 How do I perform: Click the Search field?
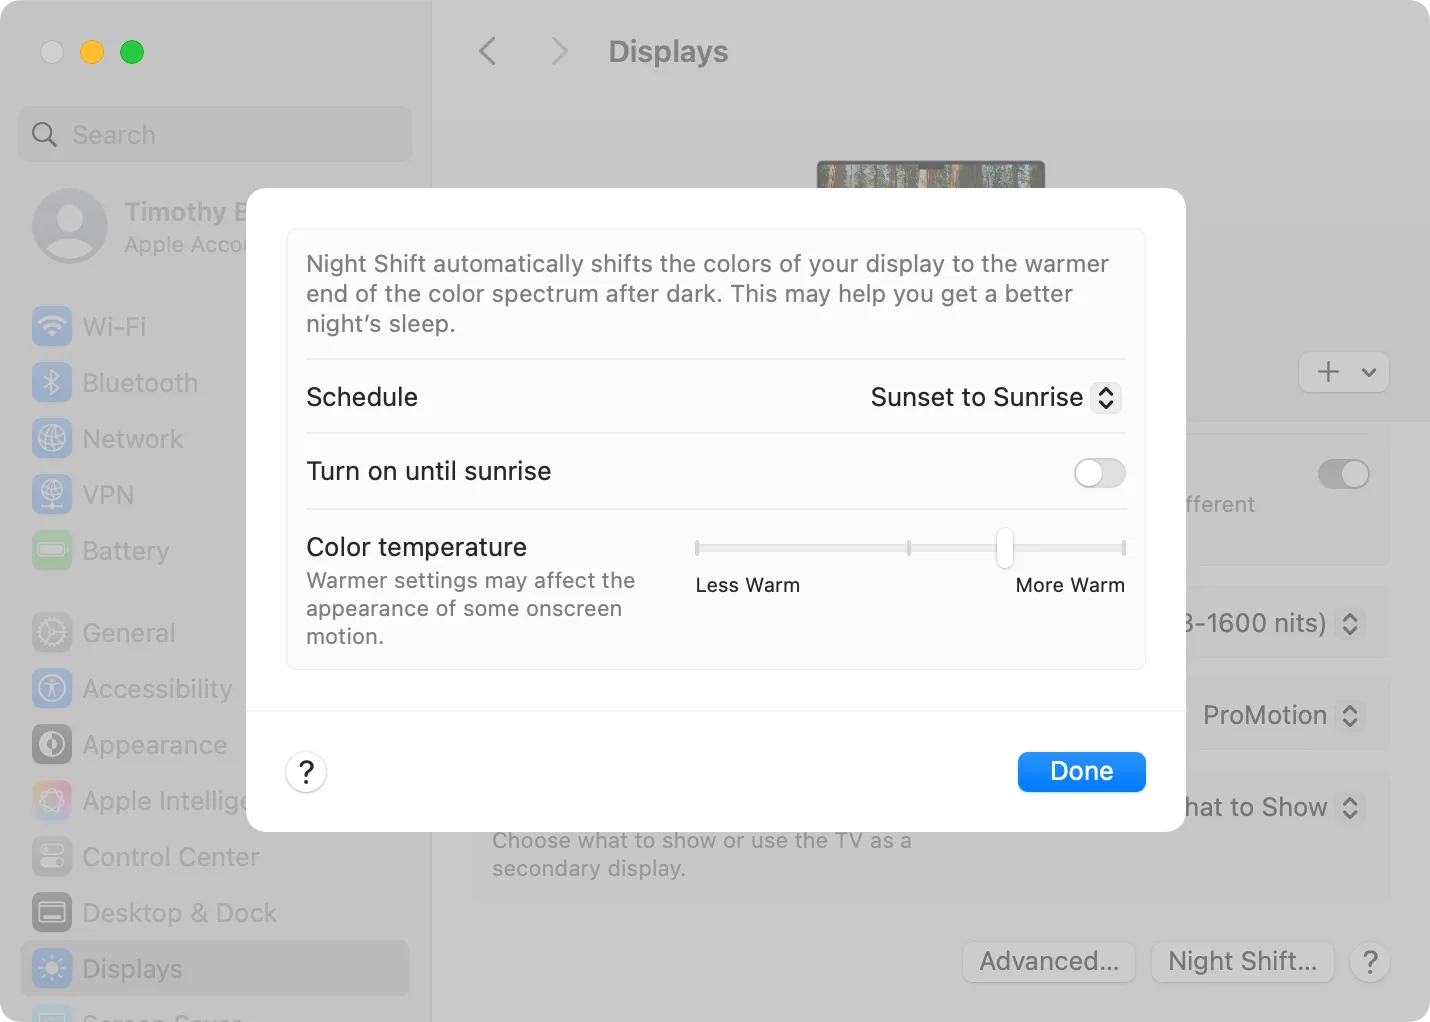coord(215,134)
